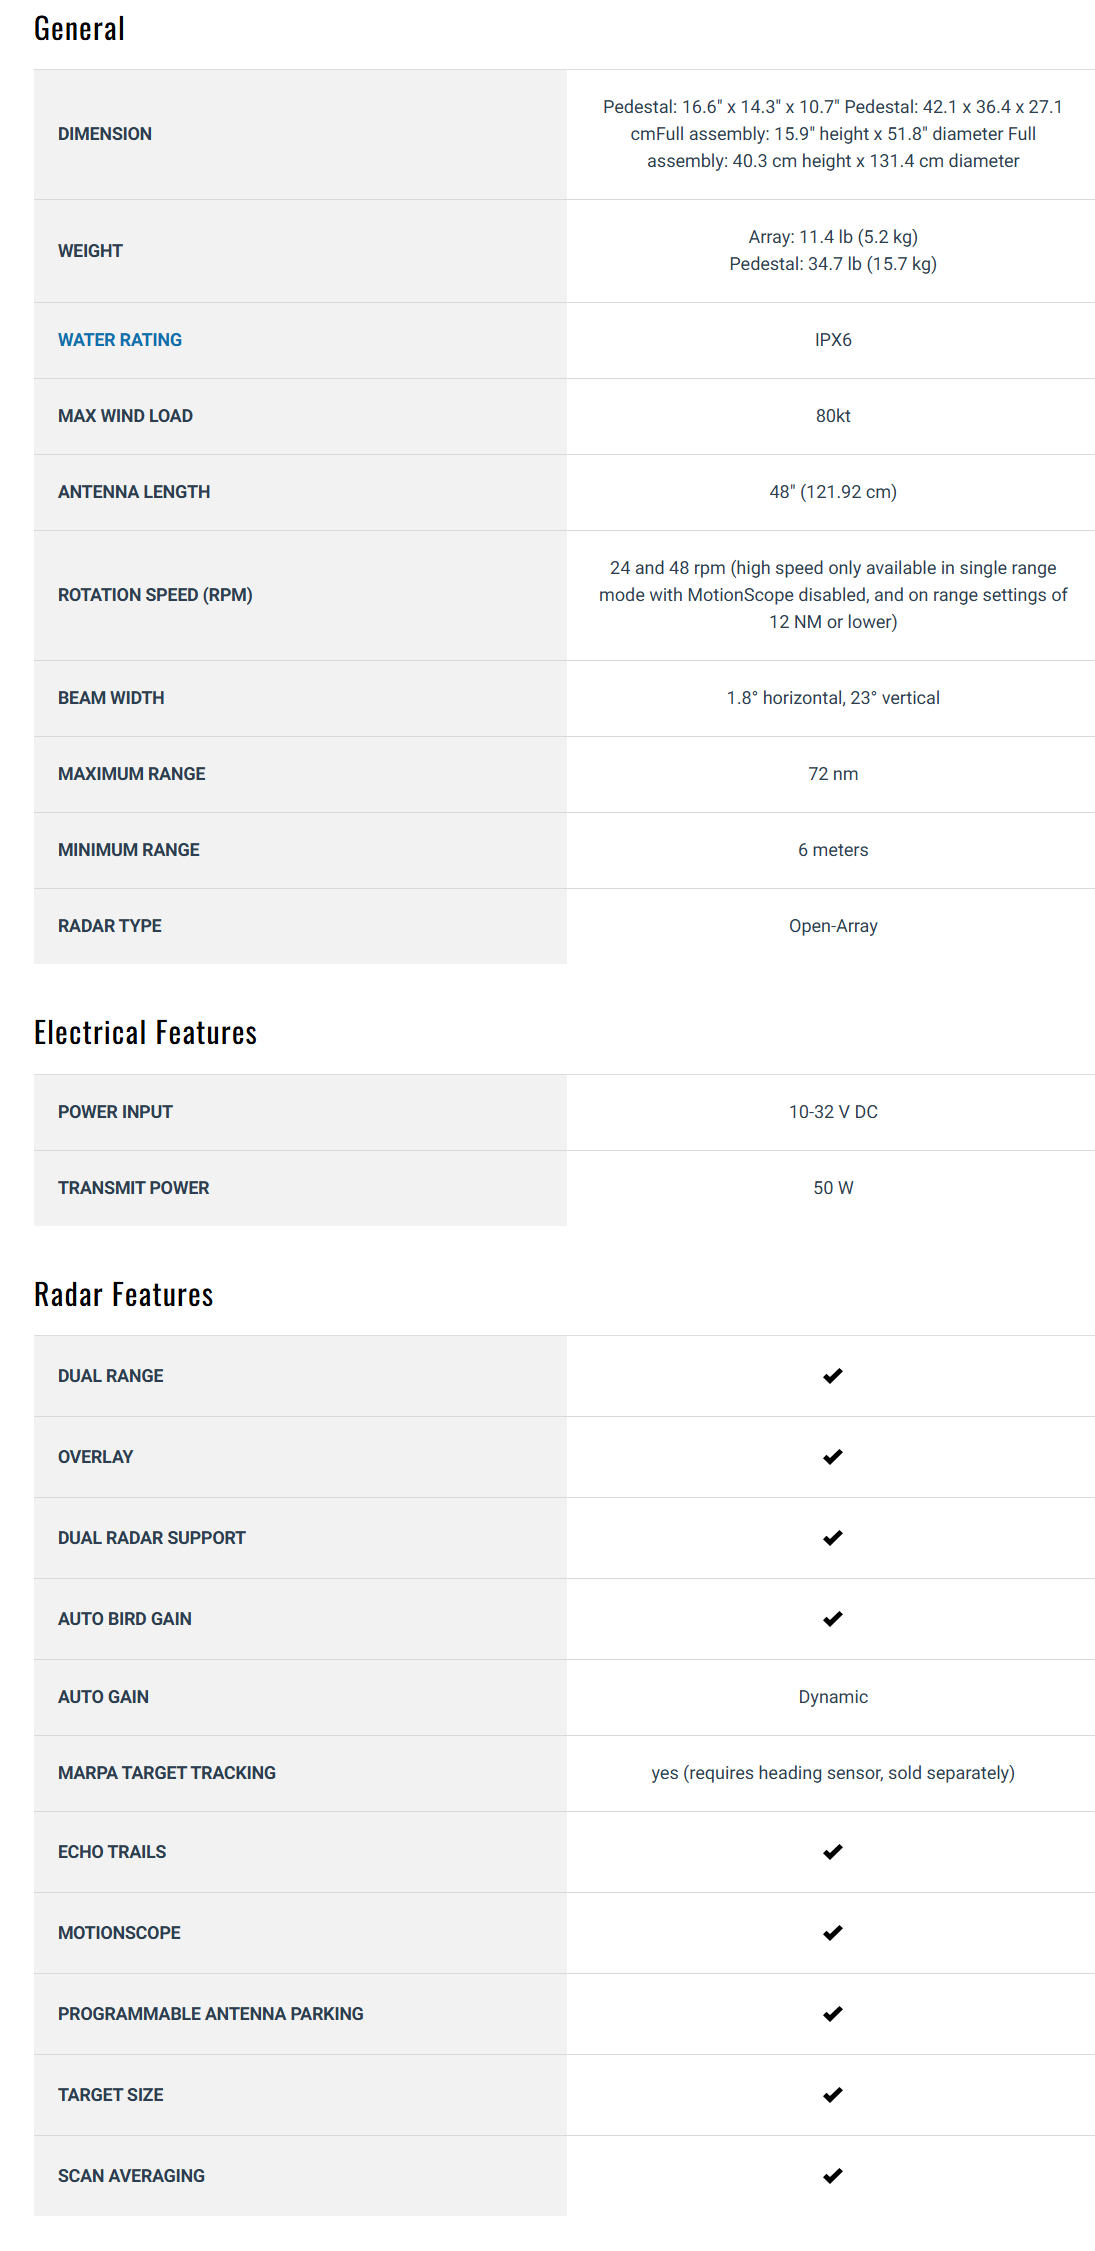Click the Target Size checkmark icon
Screen dimensions: 1095x2251
(x=832, y=2095)
